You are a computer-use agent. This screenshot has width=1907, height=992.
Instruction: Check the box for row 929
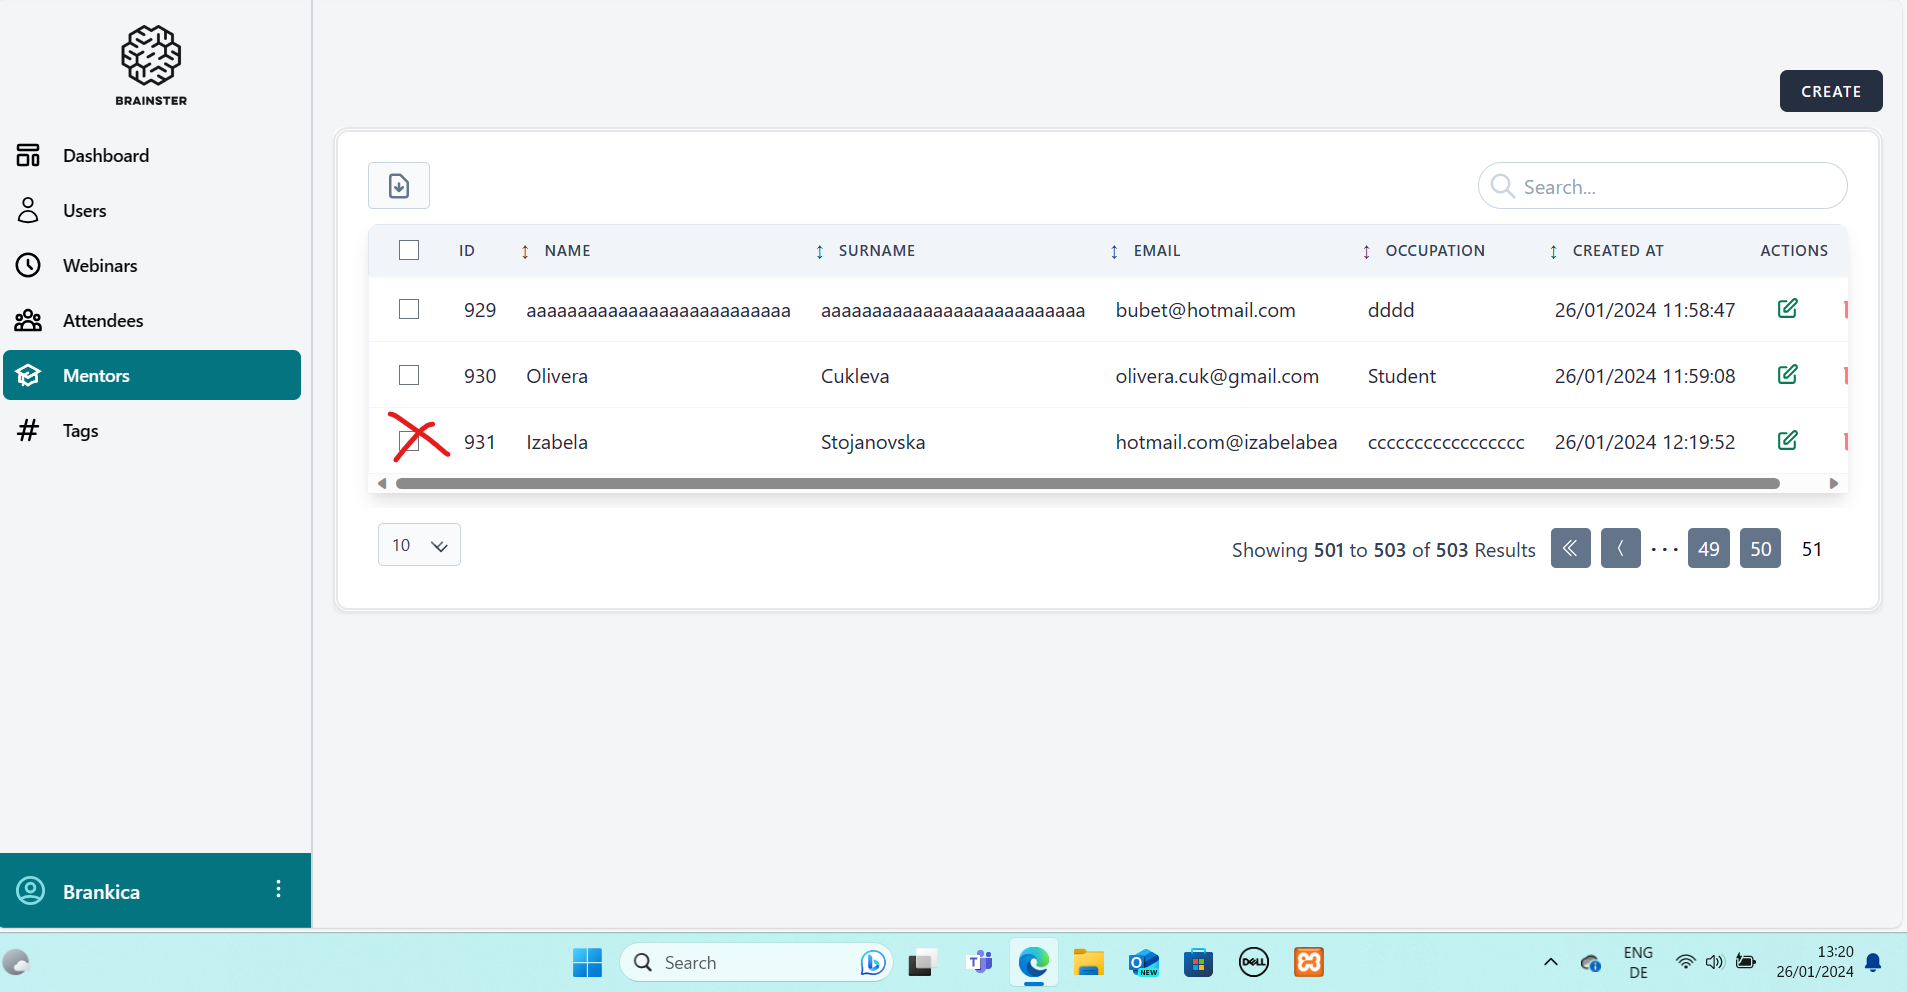pos(409,309)
